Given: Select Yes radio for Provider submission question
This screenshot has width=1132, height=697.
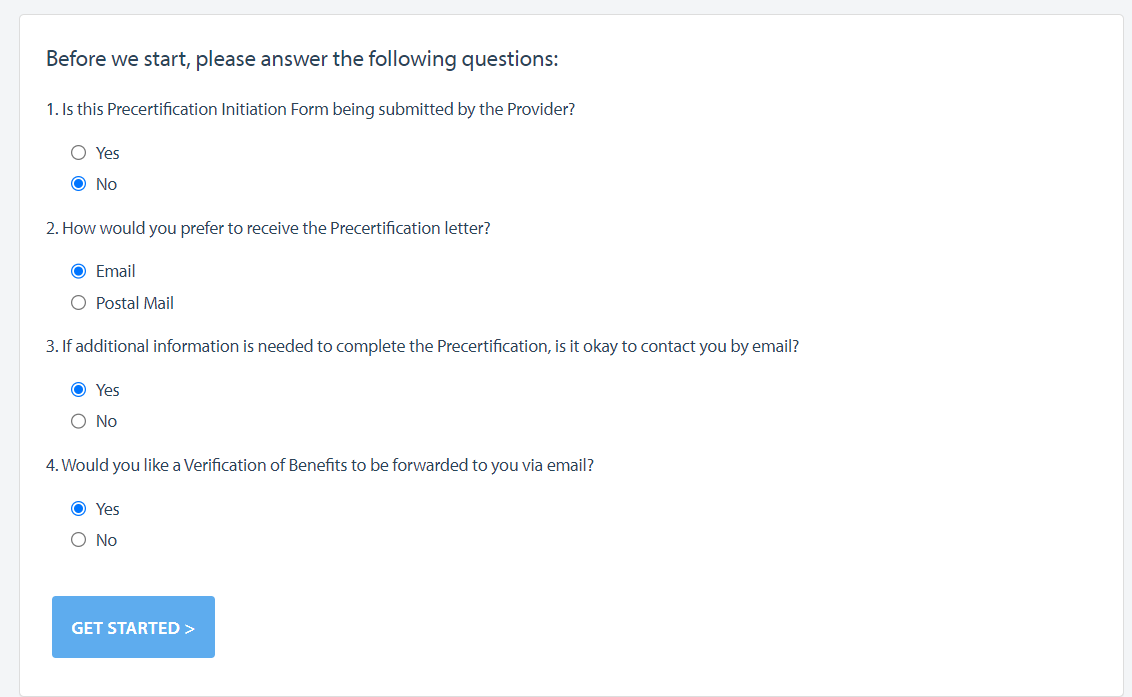Looking at the screenshot, I should pos(78,152).
